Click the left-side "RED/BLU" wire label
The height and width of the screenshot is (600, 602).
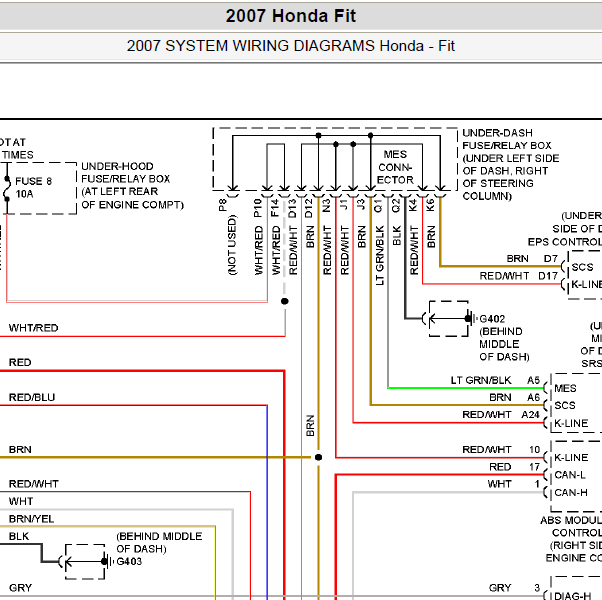[x=32, y=397]
